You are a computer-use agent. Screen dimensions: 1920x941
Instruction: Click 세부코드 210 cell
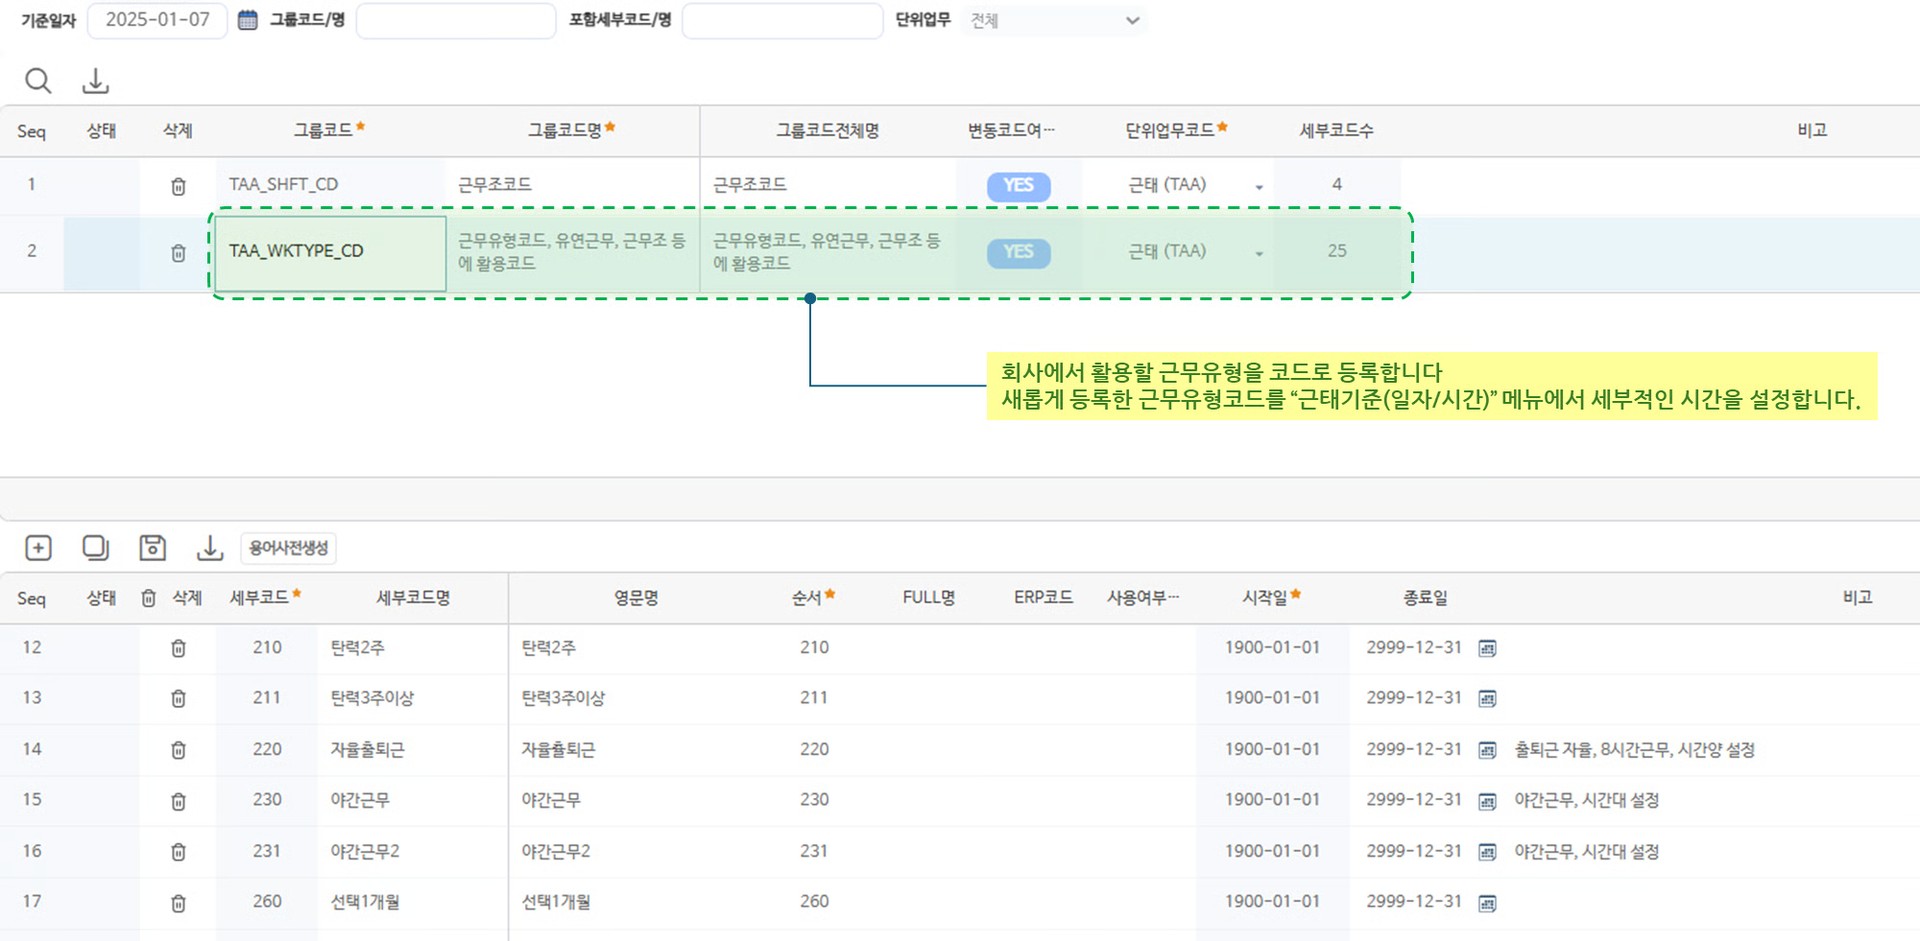coord(267,648)
